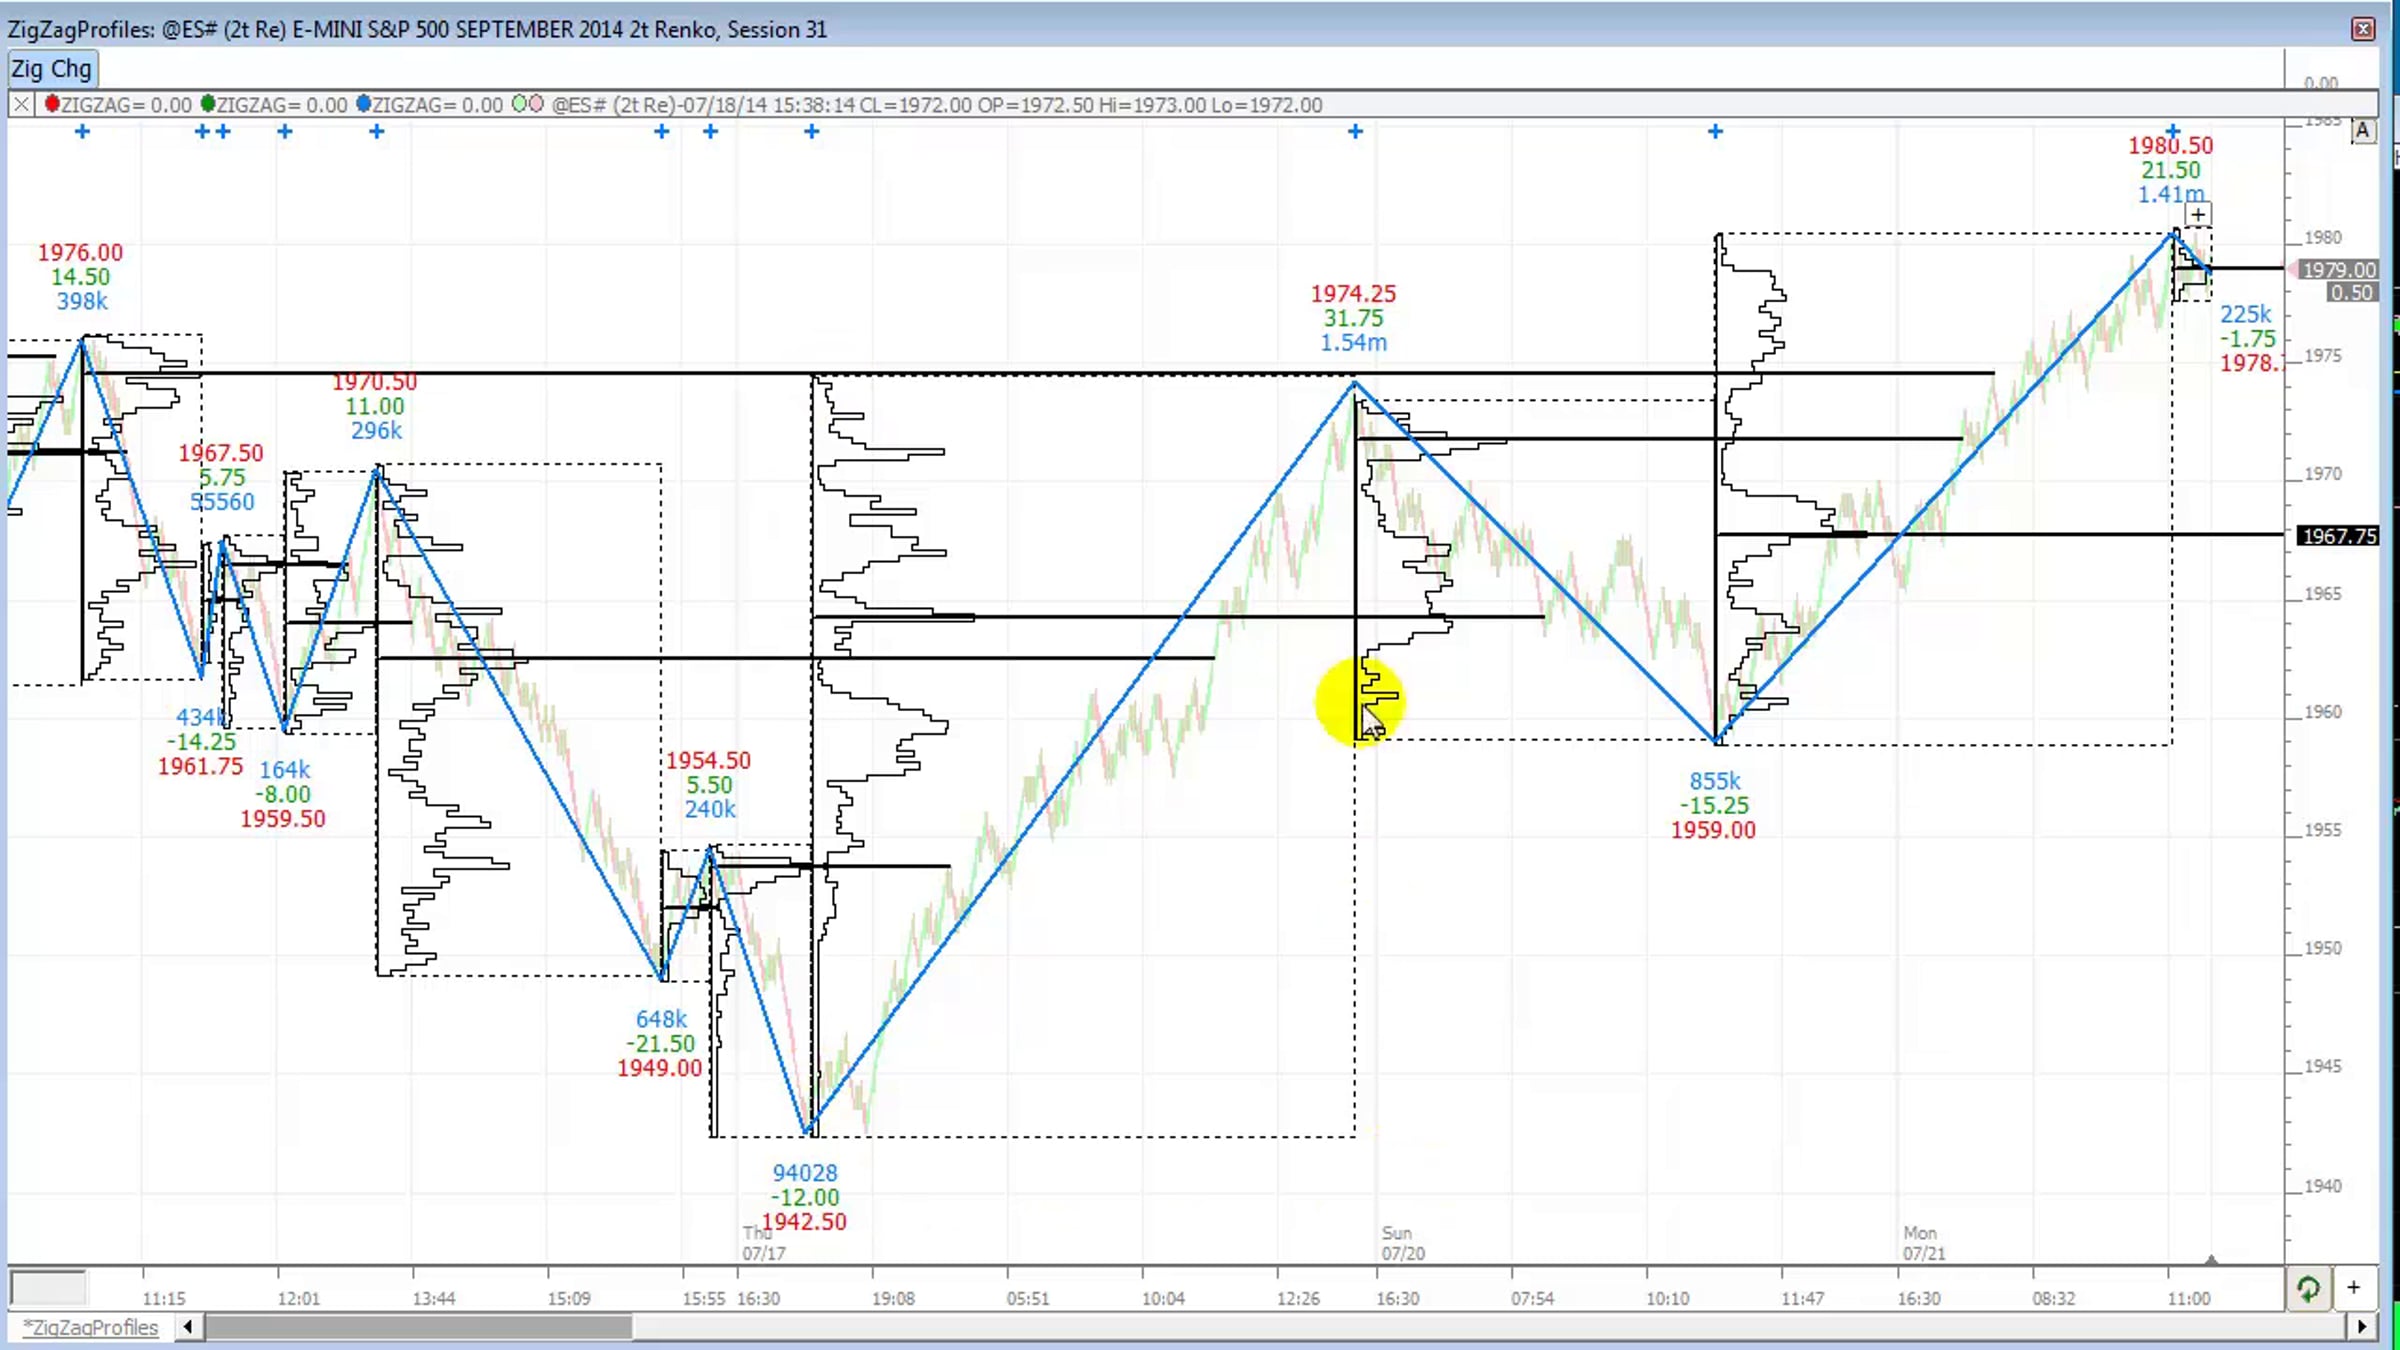Click the 11:00 time axis label
The image size is (2400, 1350).
2188,1299
